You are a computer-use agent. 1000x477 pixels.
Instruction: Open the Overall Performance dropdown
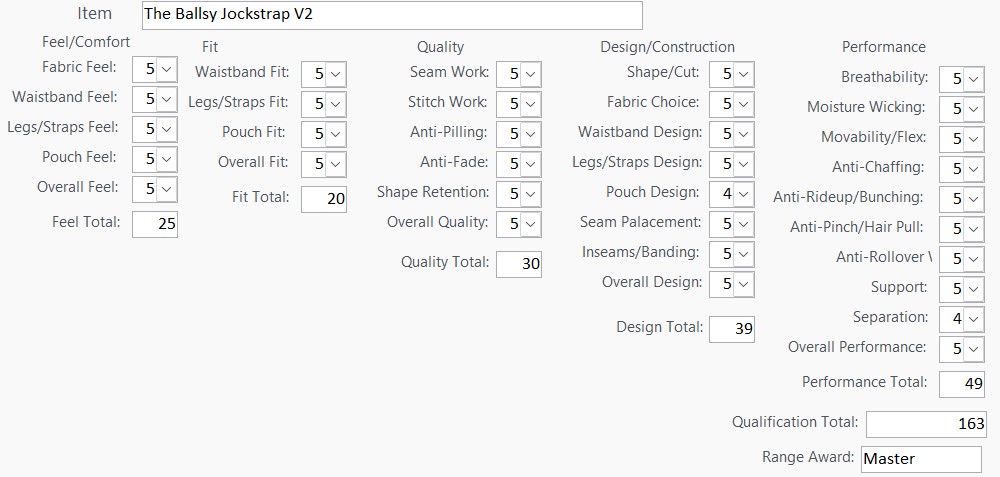pyautogui.click(x=973, y=349)
